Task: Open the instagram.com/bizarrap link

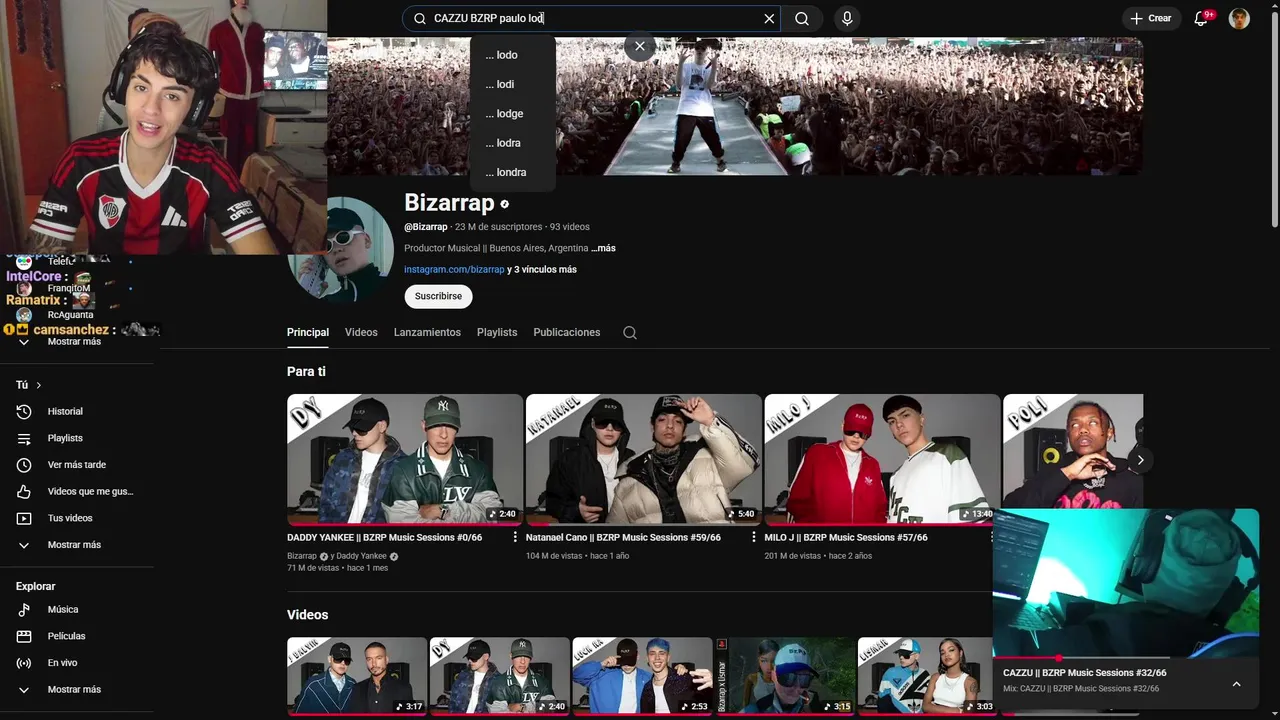Action: pyautogui.click(x=454, y=270)
